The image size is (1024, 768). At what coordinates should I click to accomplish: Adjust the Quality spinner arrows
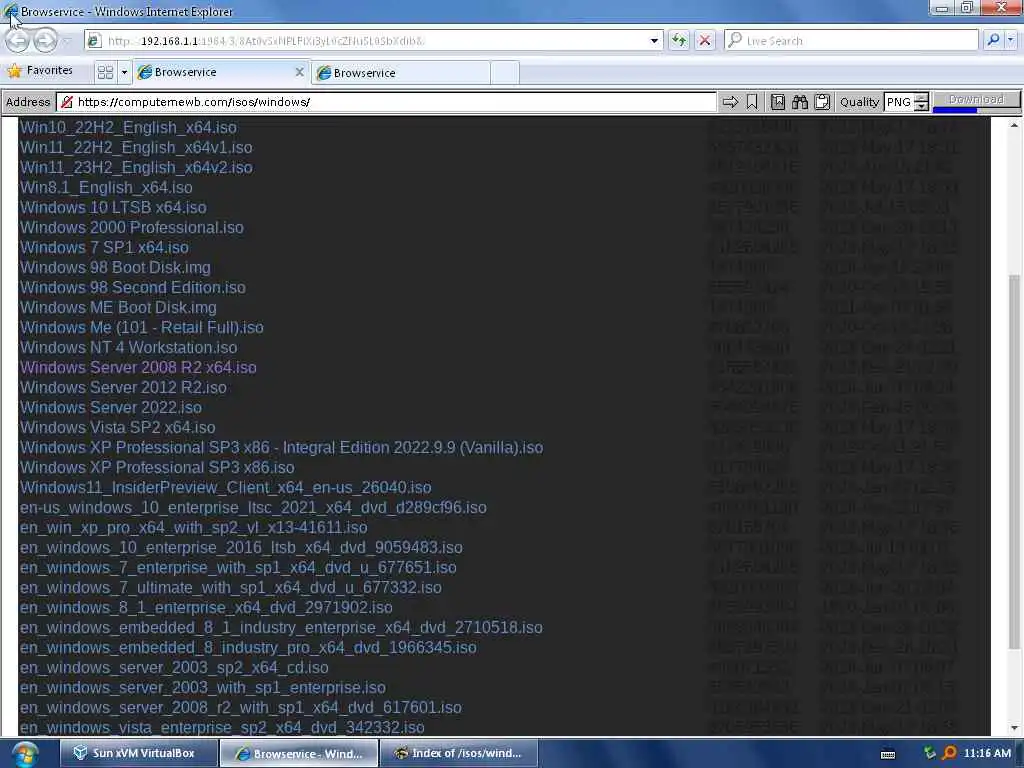[x=921, y=102]
